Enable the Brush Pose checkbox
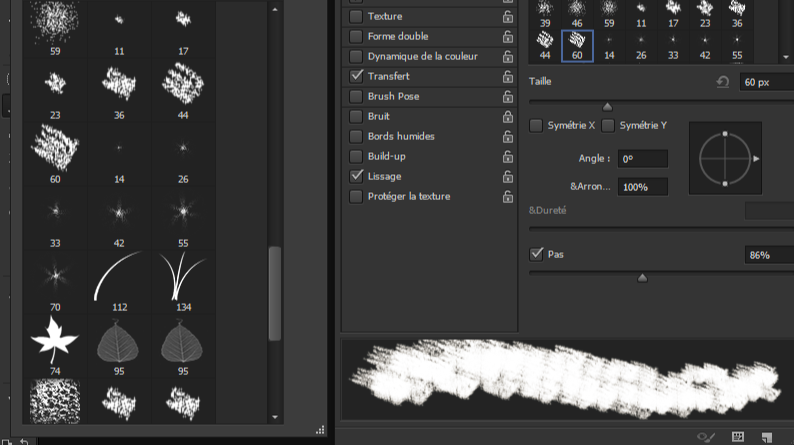Image resolution: width=794 pixels, height=445 pixels. pos(356,96)
